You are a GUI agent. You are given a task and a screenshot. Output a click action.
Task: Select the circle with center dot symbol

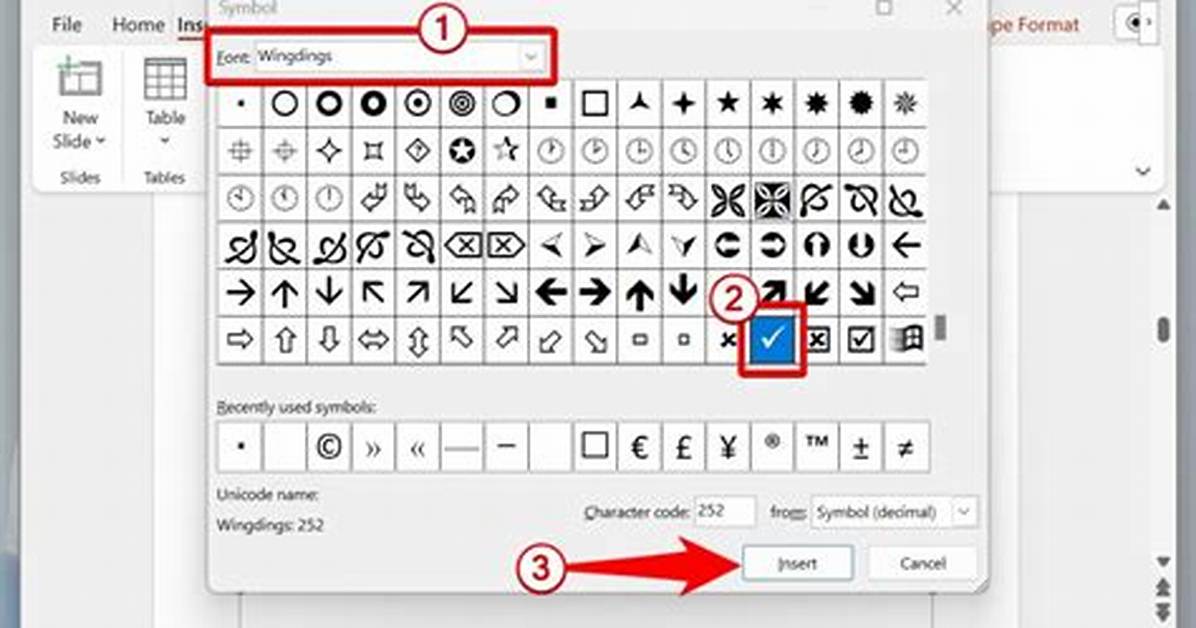click(x=417, y=103)
